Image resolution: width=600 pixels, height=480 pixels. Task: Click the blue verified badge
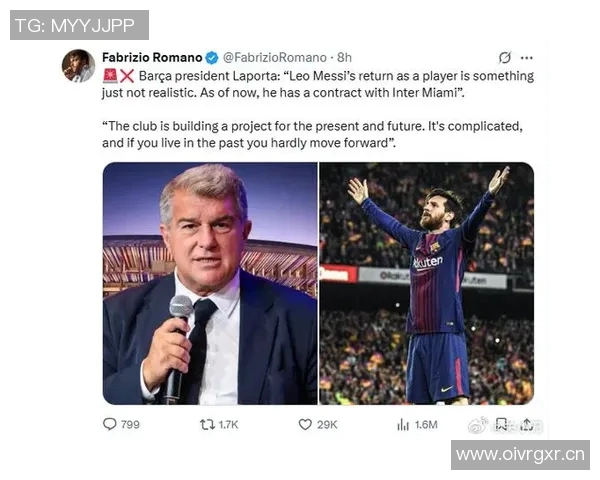pyautogui.click(x=211, y=58)
